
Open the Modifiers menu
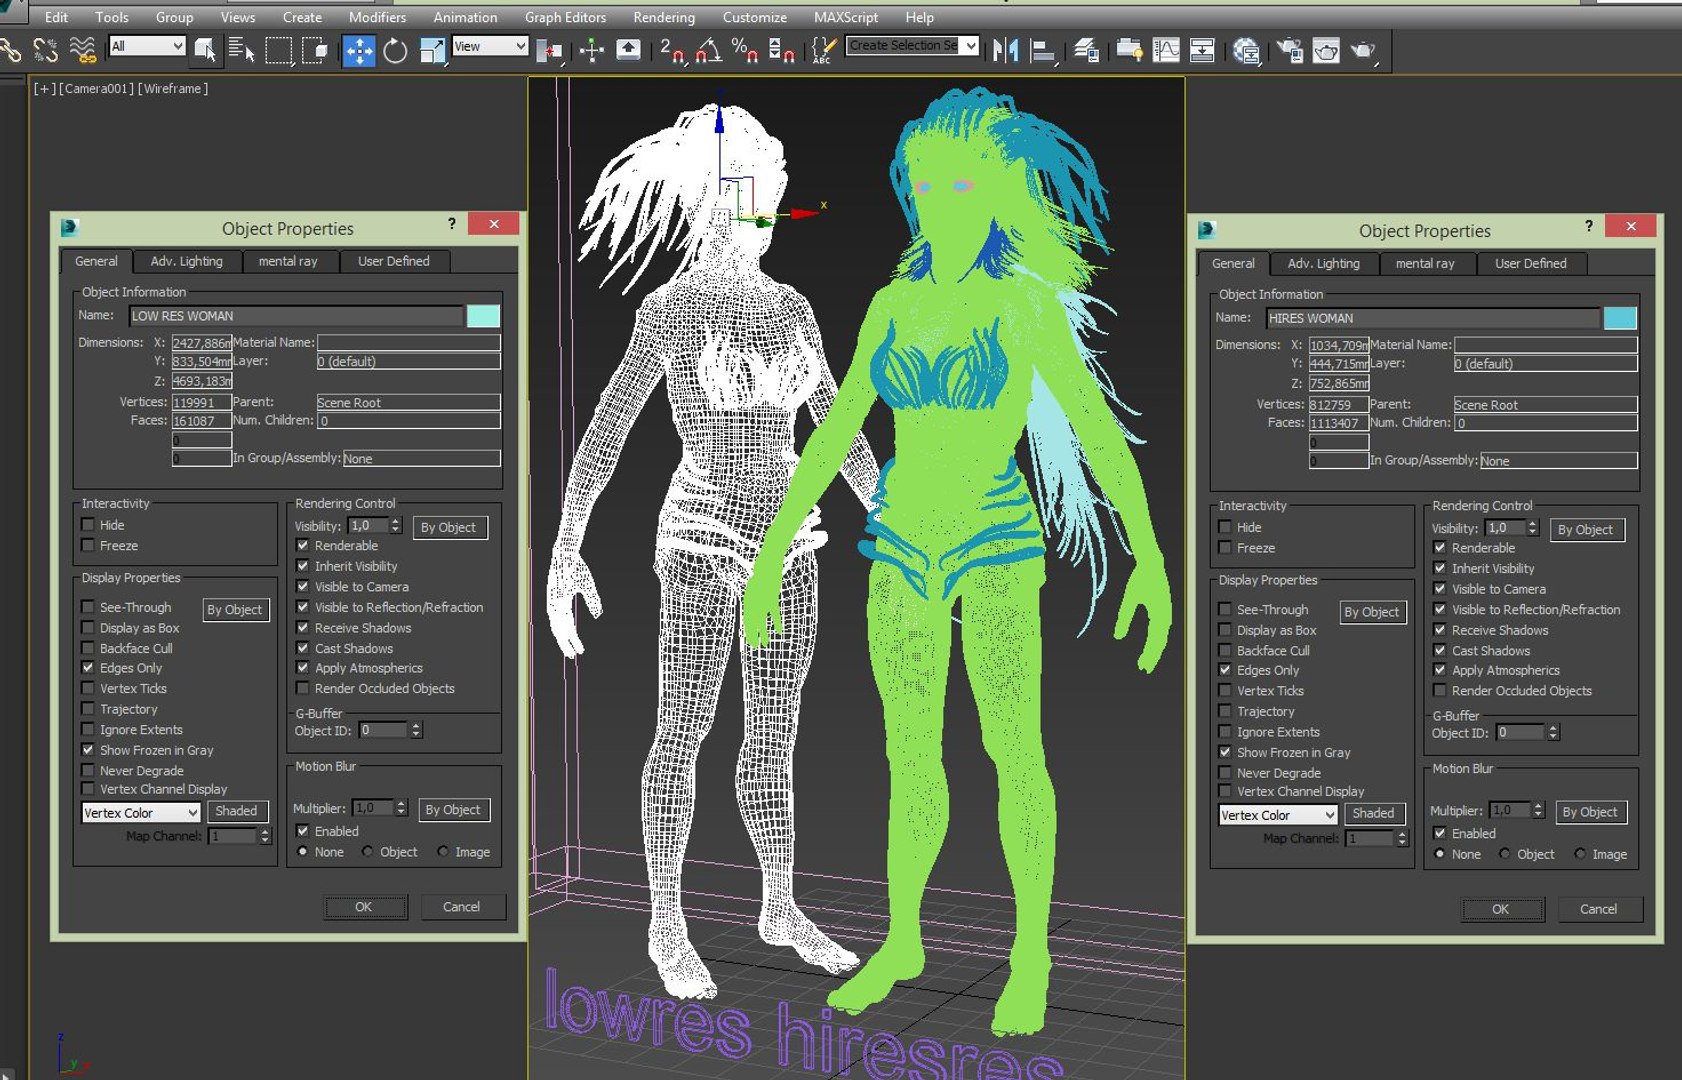[377, 17]
